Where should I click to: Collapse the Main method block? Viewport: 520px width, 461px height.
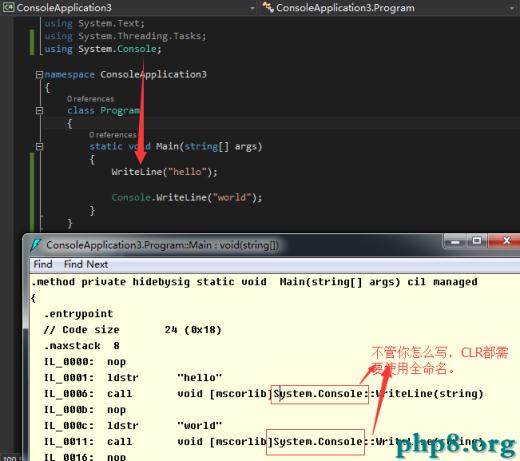click(39, 146)
